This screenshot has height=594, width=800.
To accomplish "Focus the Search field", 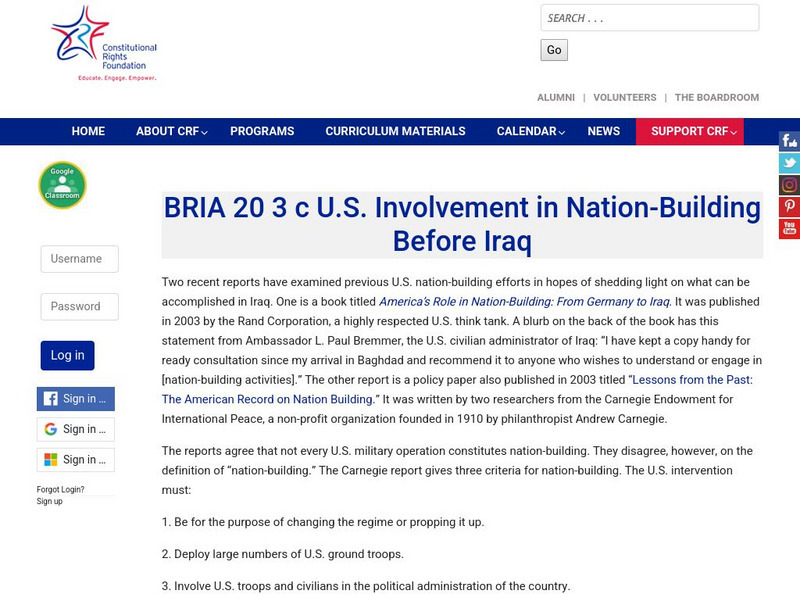I will coord(650,18).
